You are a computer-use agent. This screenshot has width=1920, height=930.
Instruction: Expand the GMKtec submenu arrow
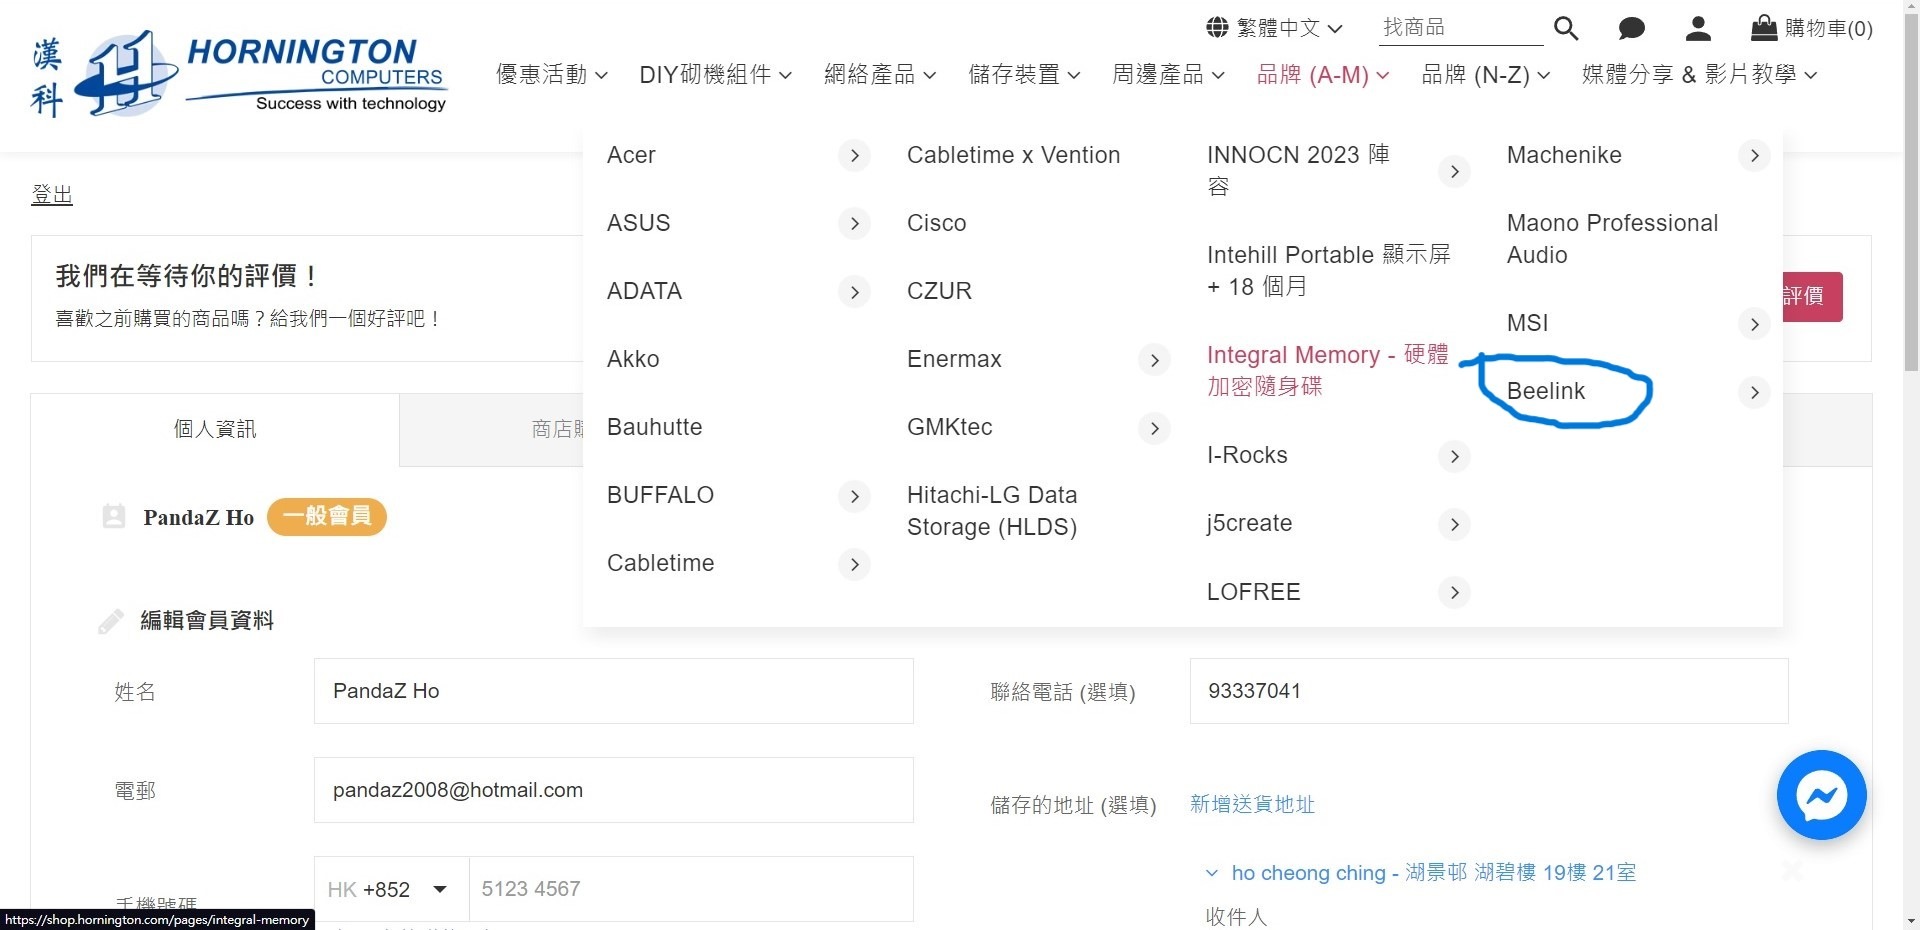pos(1154,428)
